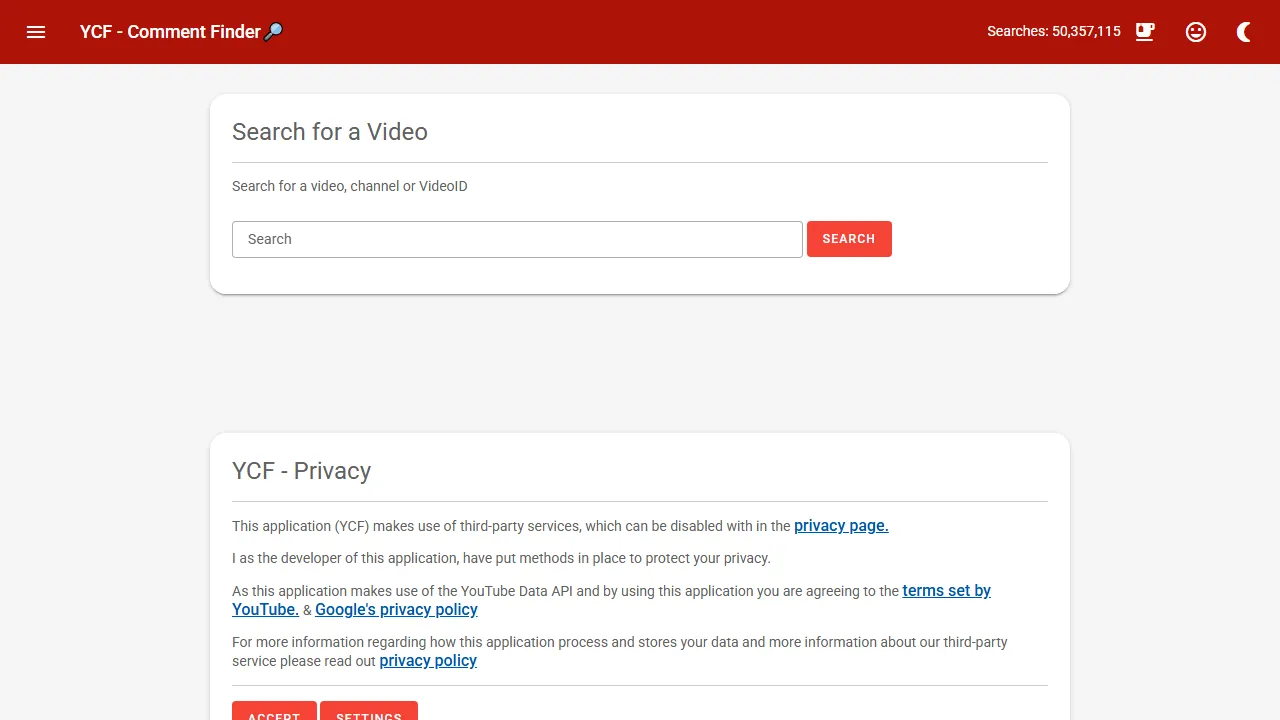Click the Search for a Video heading
The height and width of the screenshot is (720, 1280).
[330, 131]
